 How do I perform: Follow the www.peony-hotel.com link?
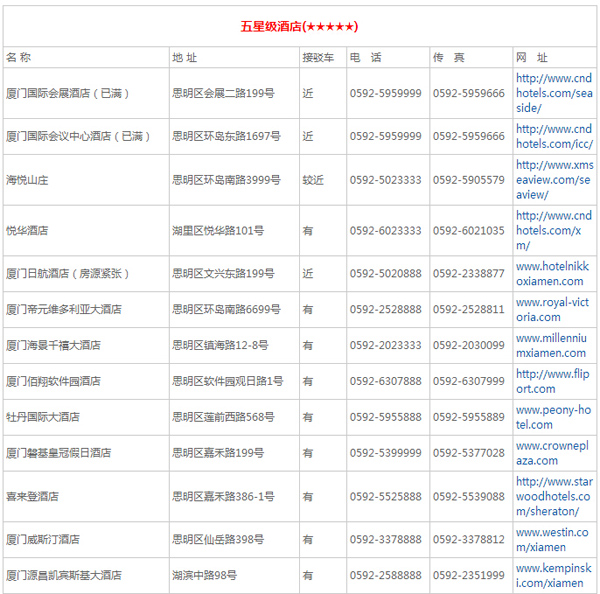(553, 417)
